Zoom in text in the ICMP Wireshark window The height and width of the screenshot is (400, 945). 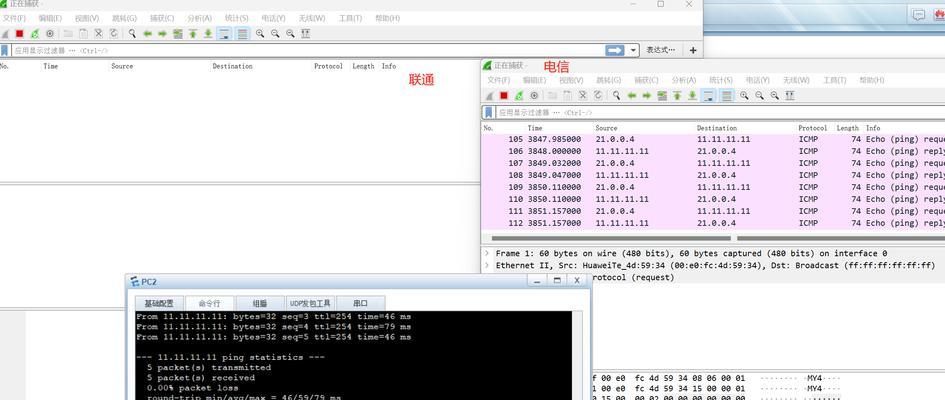[744, 96]
